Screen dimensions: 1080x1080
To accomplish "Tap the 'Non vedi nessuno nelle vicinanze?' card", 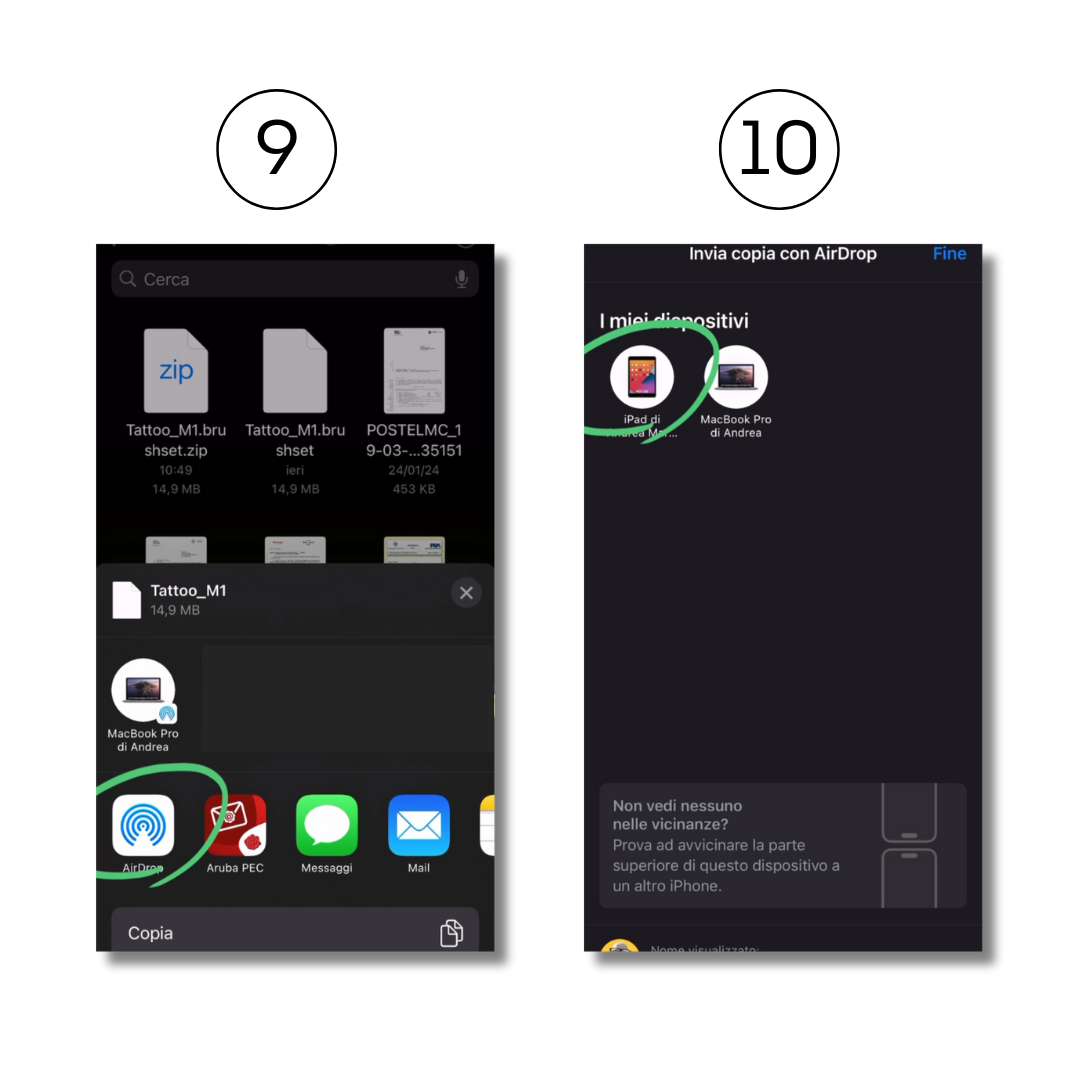I will click(x=782, y=845).
